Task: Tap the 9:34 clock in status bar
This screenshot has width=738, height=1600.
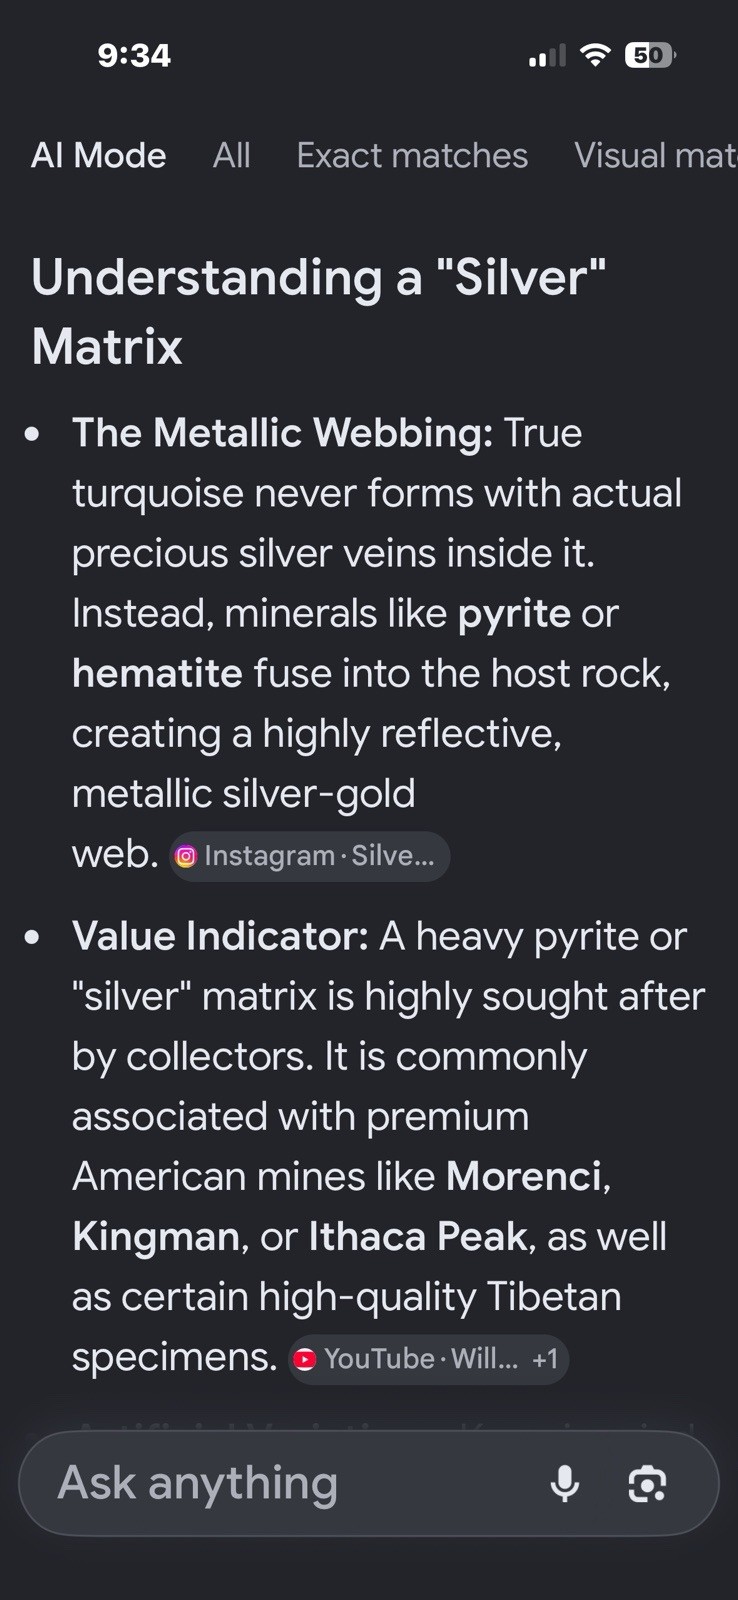Action: (x=134, y=55)
